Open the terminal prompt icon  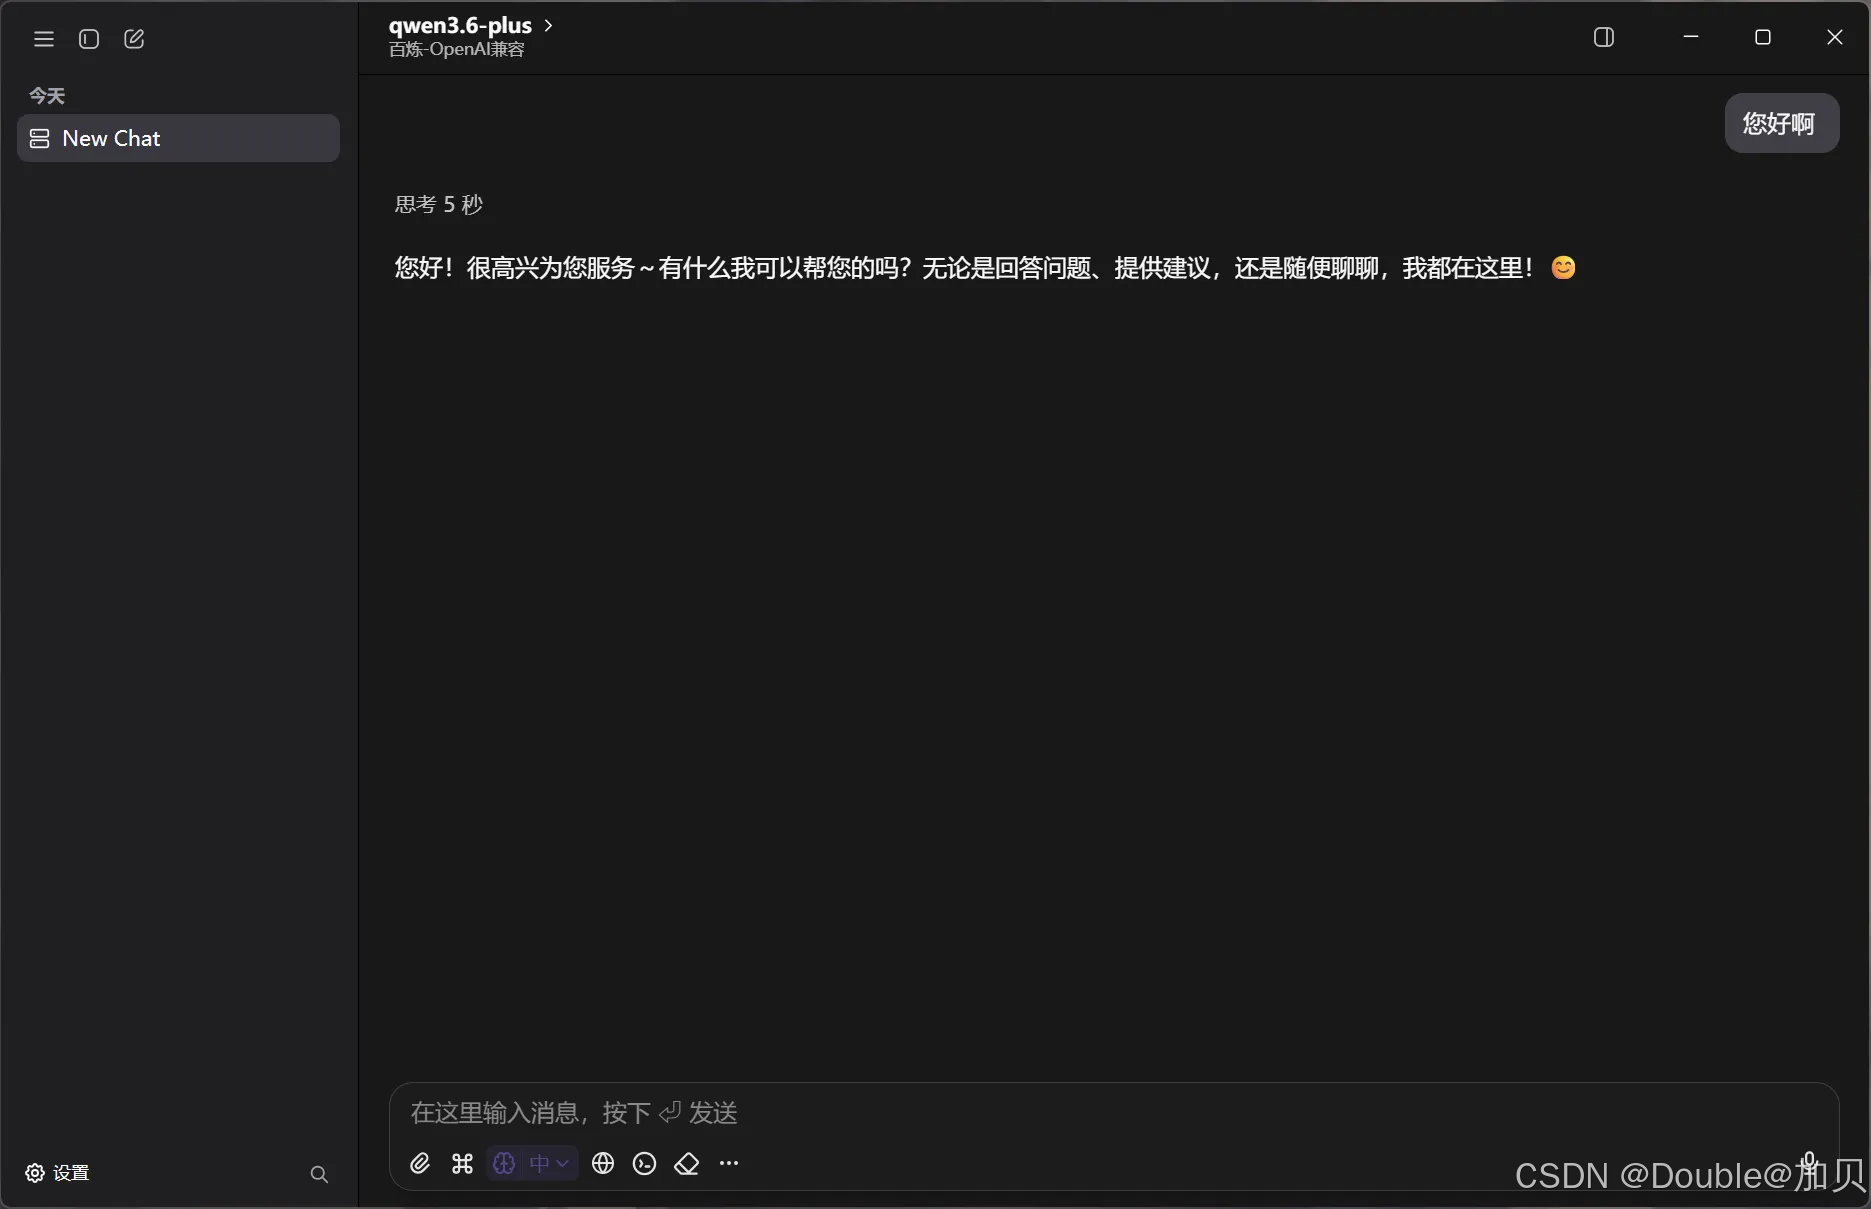(645, 1164)
